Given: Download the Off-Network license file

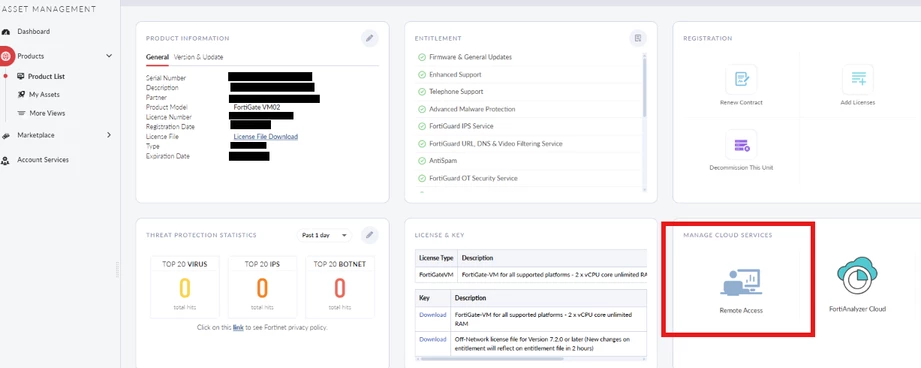Looking at the screenshot, I should 433,339.
